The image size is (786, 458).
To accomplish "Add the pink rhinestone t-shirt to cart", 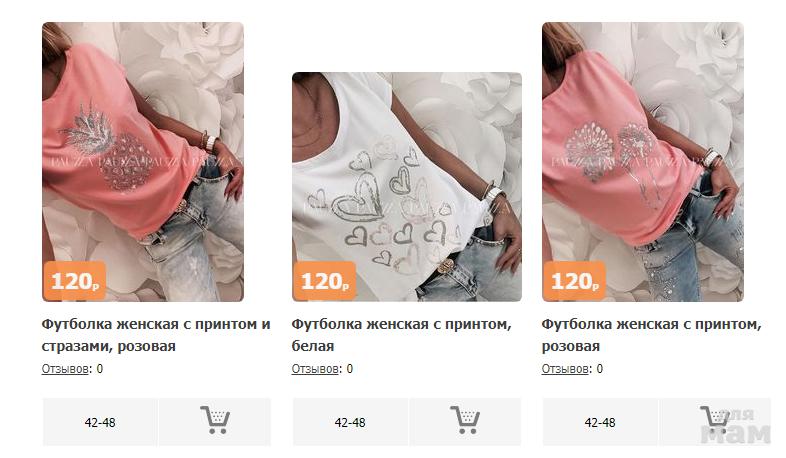I will [215, 421].
